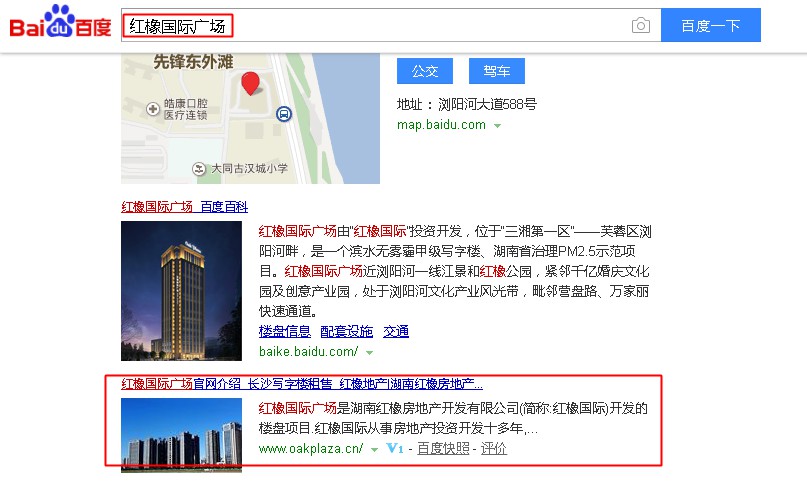Click the 公交 transit button
This screenshot has width=807, height=481.
point(425,71)
